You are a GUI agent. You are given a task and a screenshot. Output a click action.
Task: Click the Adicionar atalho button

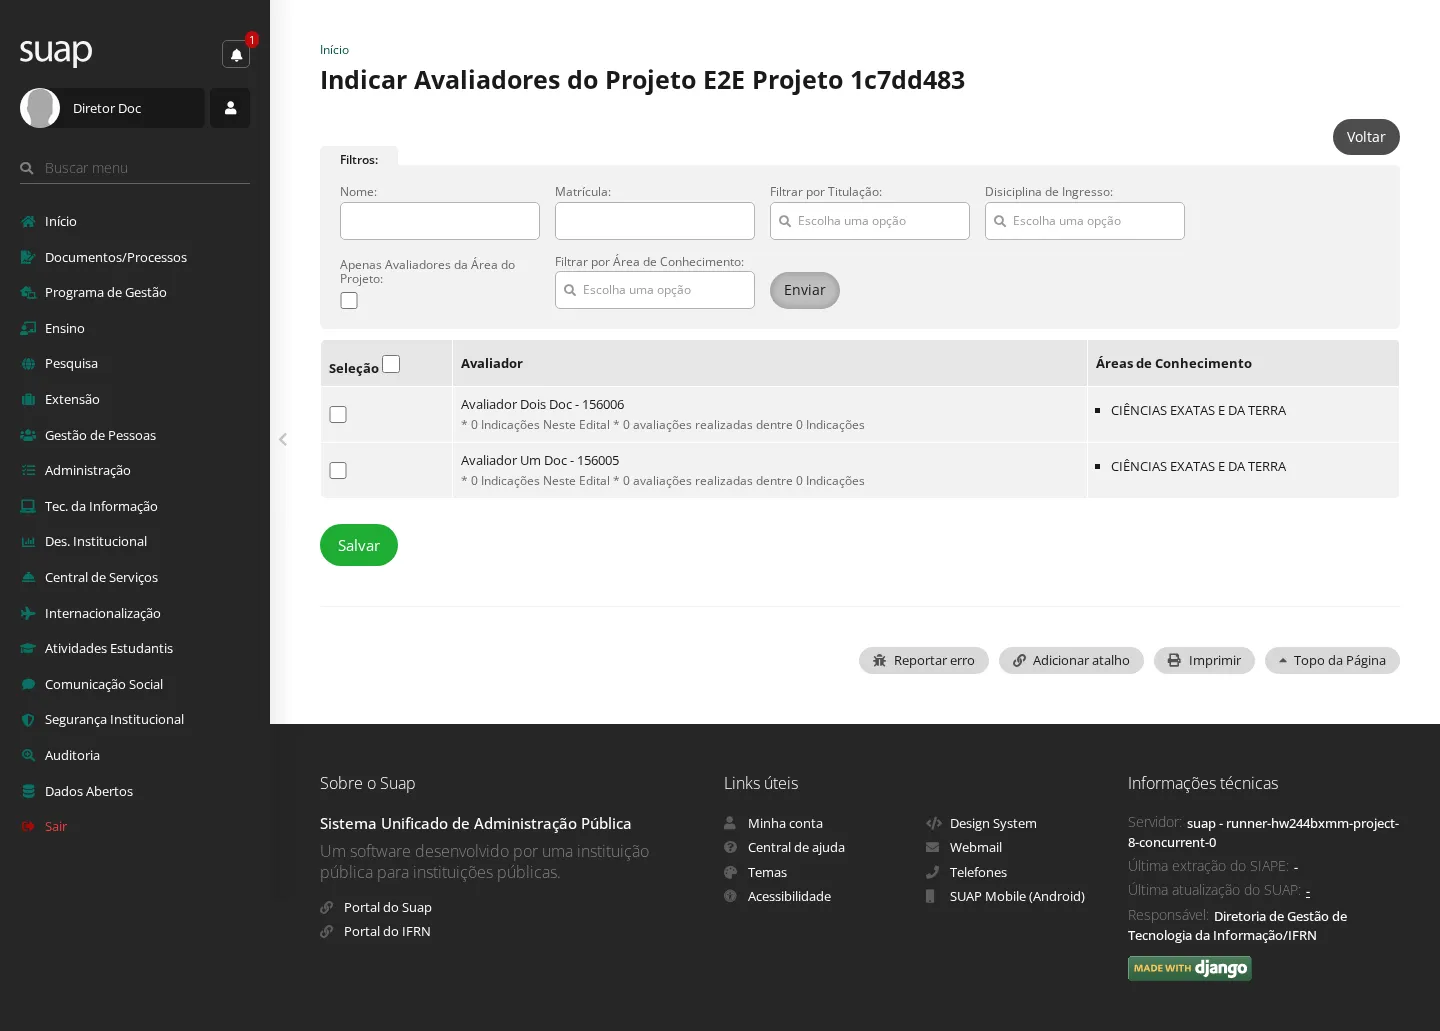pos(1071,660)
